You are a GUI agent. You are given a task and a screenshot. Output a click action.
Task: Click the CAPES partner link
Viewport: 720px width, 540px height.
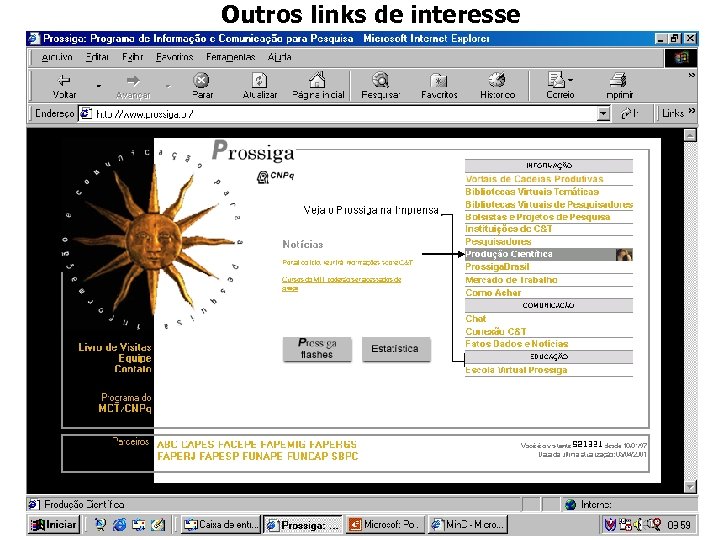point(197,444)
